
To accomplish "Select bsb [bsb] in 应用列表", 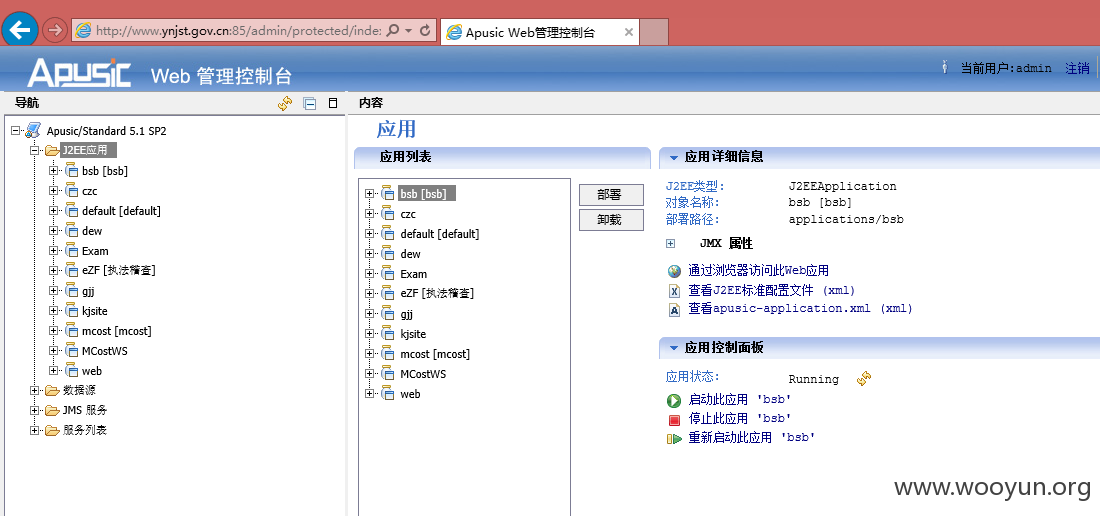I will pos(427,194).
